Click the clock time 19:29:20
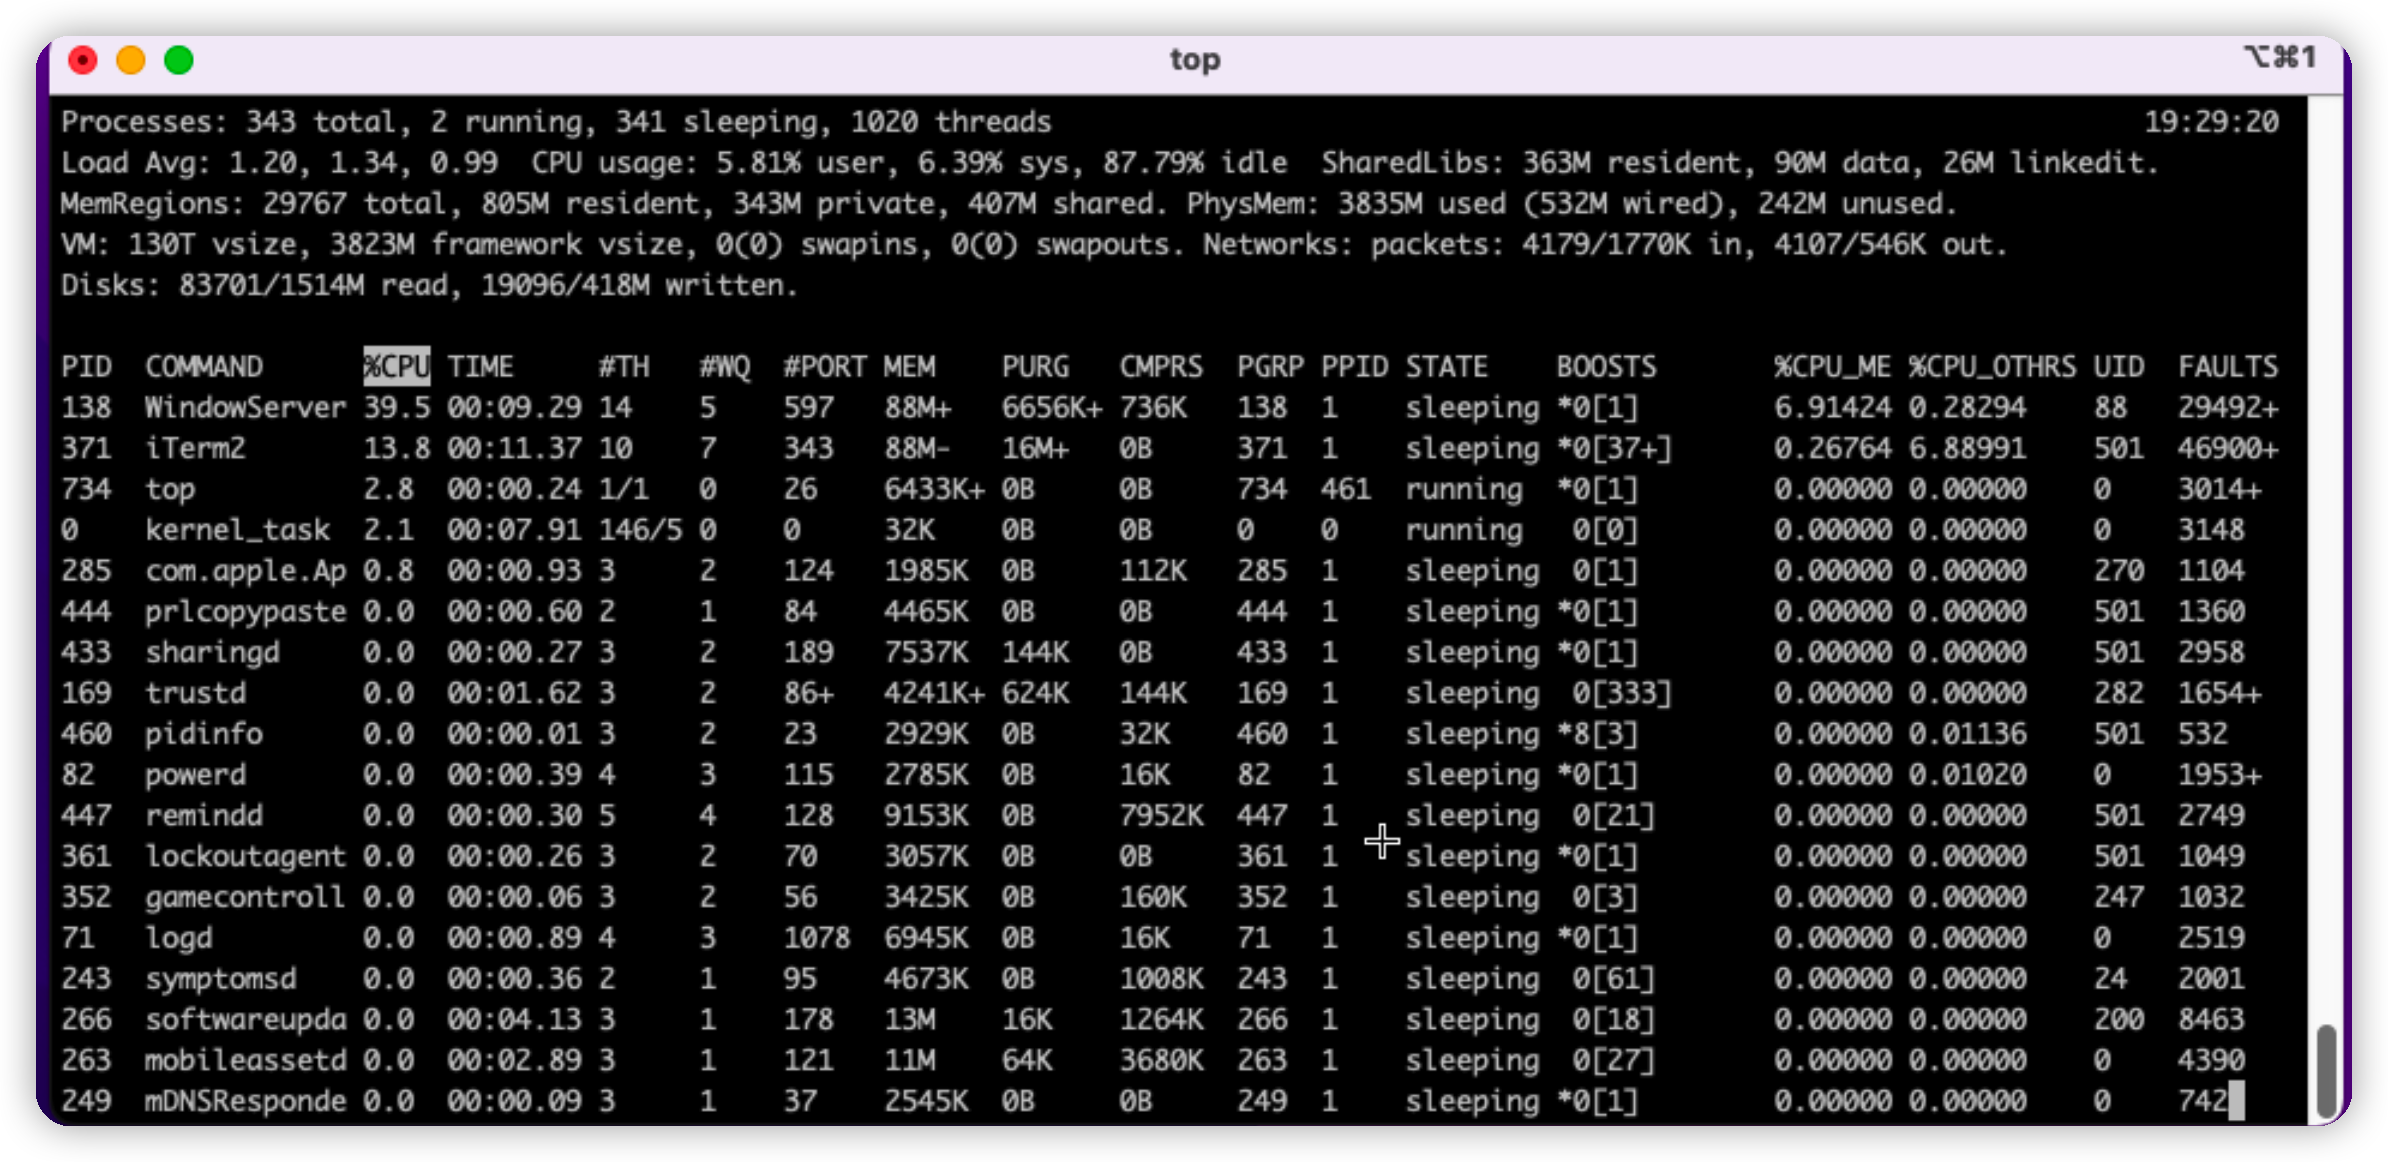Screen dimensions: 2388x1162 click(2210, 122)
